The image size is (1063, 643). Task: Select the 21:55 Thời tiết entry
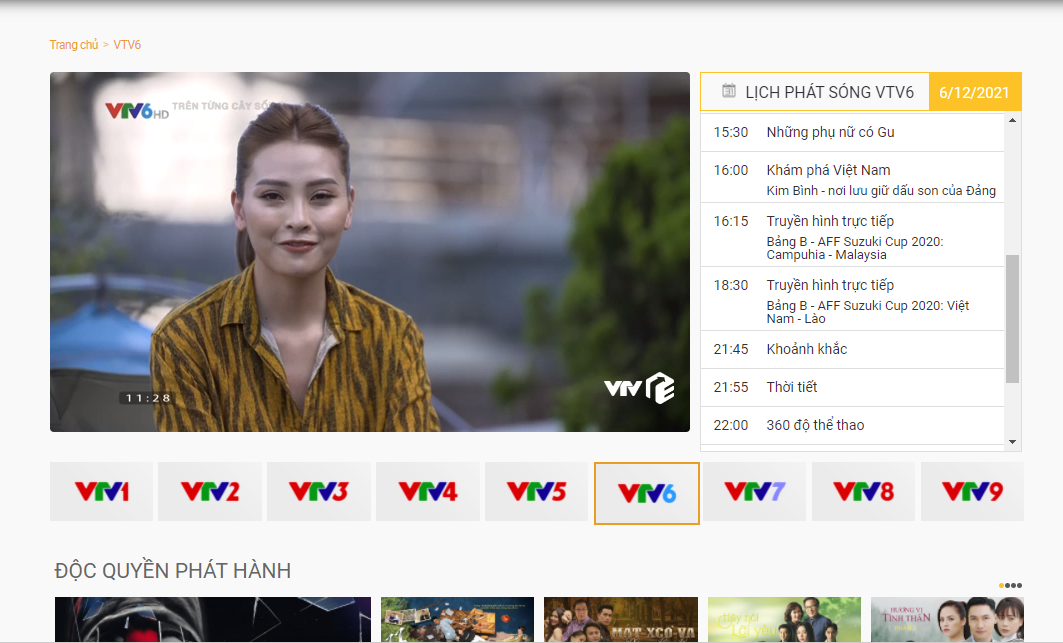[x=852, y=387]
